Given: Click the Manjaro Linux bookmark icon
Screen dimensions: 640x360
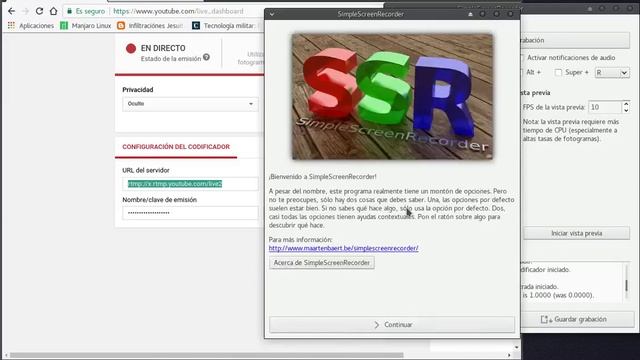Looking at the screenshot, I should click(64, 25).
